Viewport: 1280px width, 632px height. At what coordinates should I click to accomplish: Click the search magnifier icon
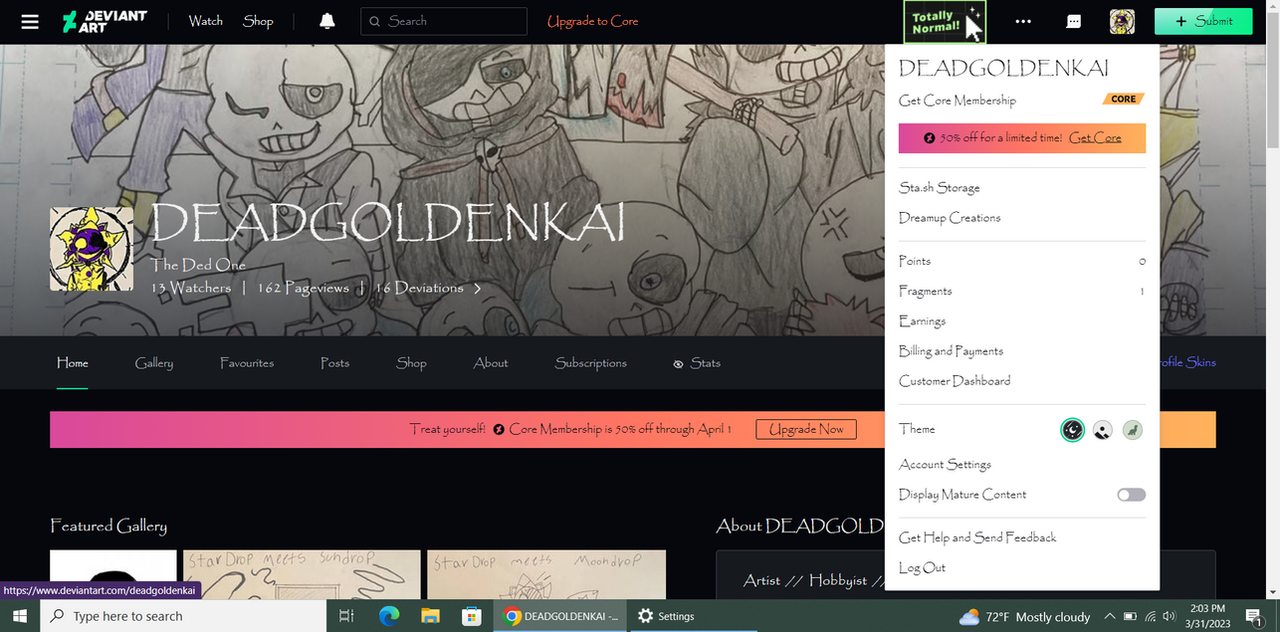[x=375, y=21]
